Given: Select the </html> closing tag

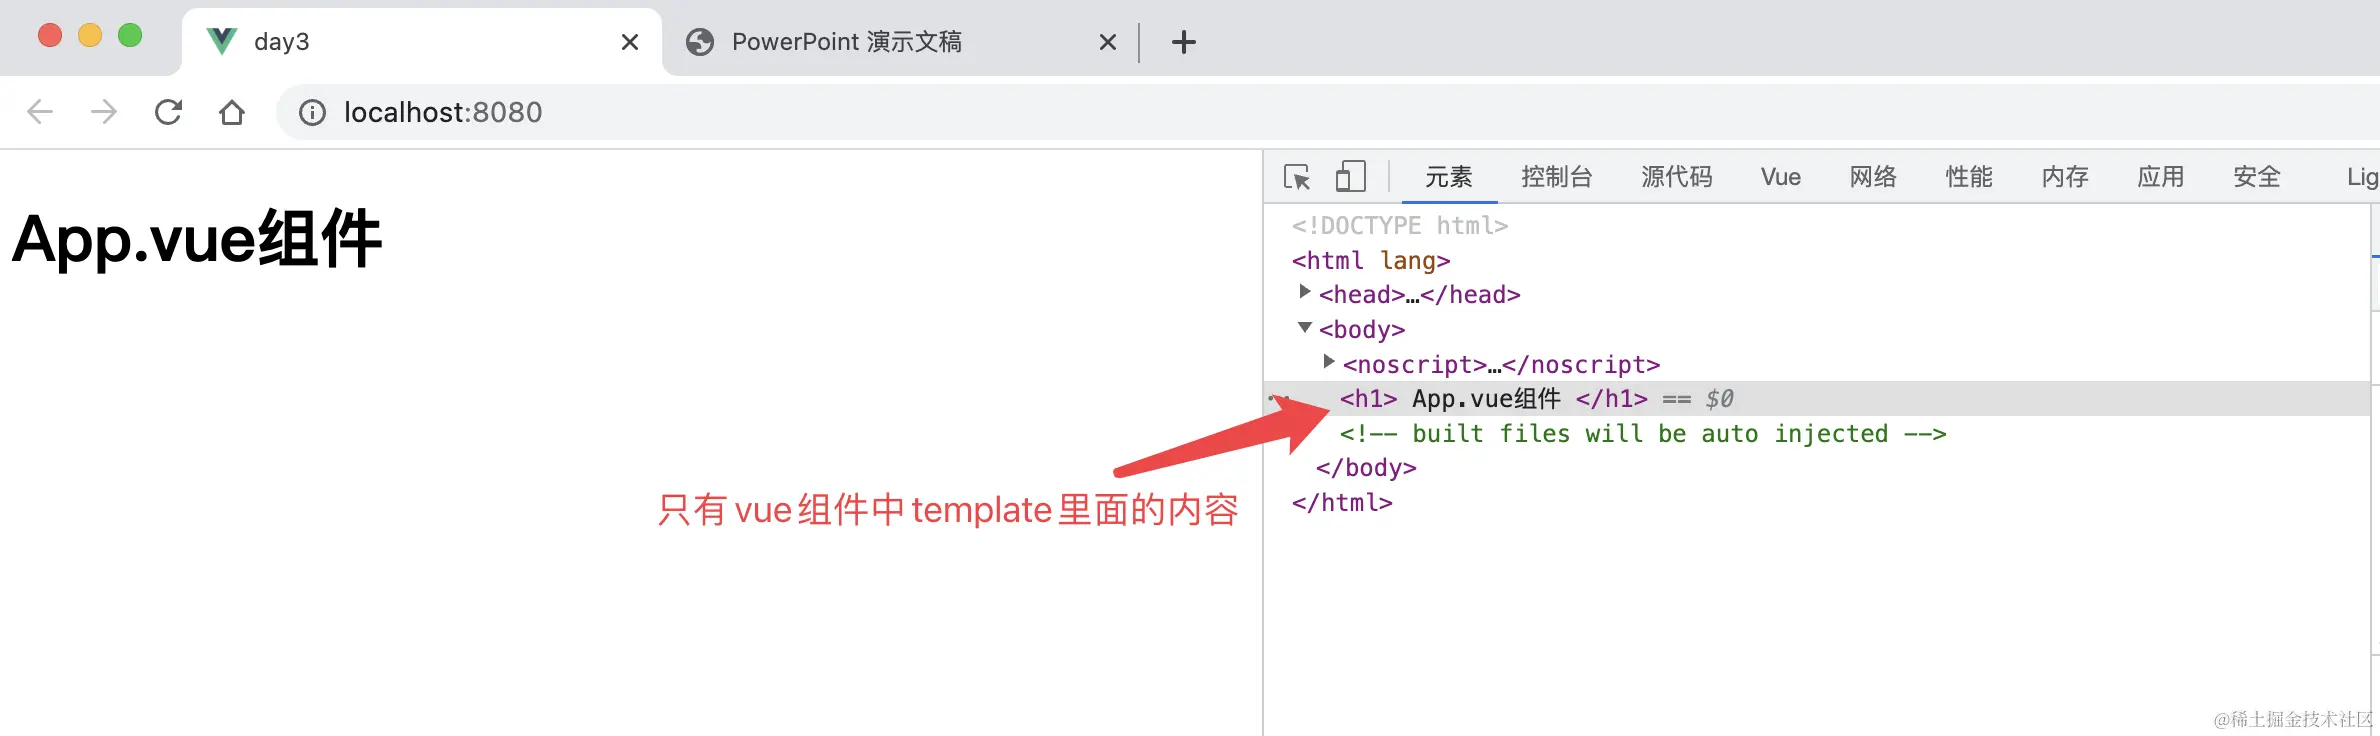Looking at the screenshot, I should [1342, 503].
